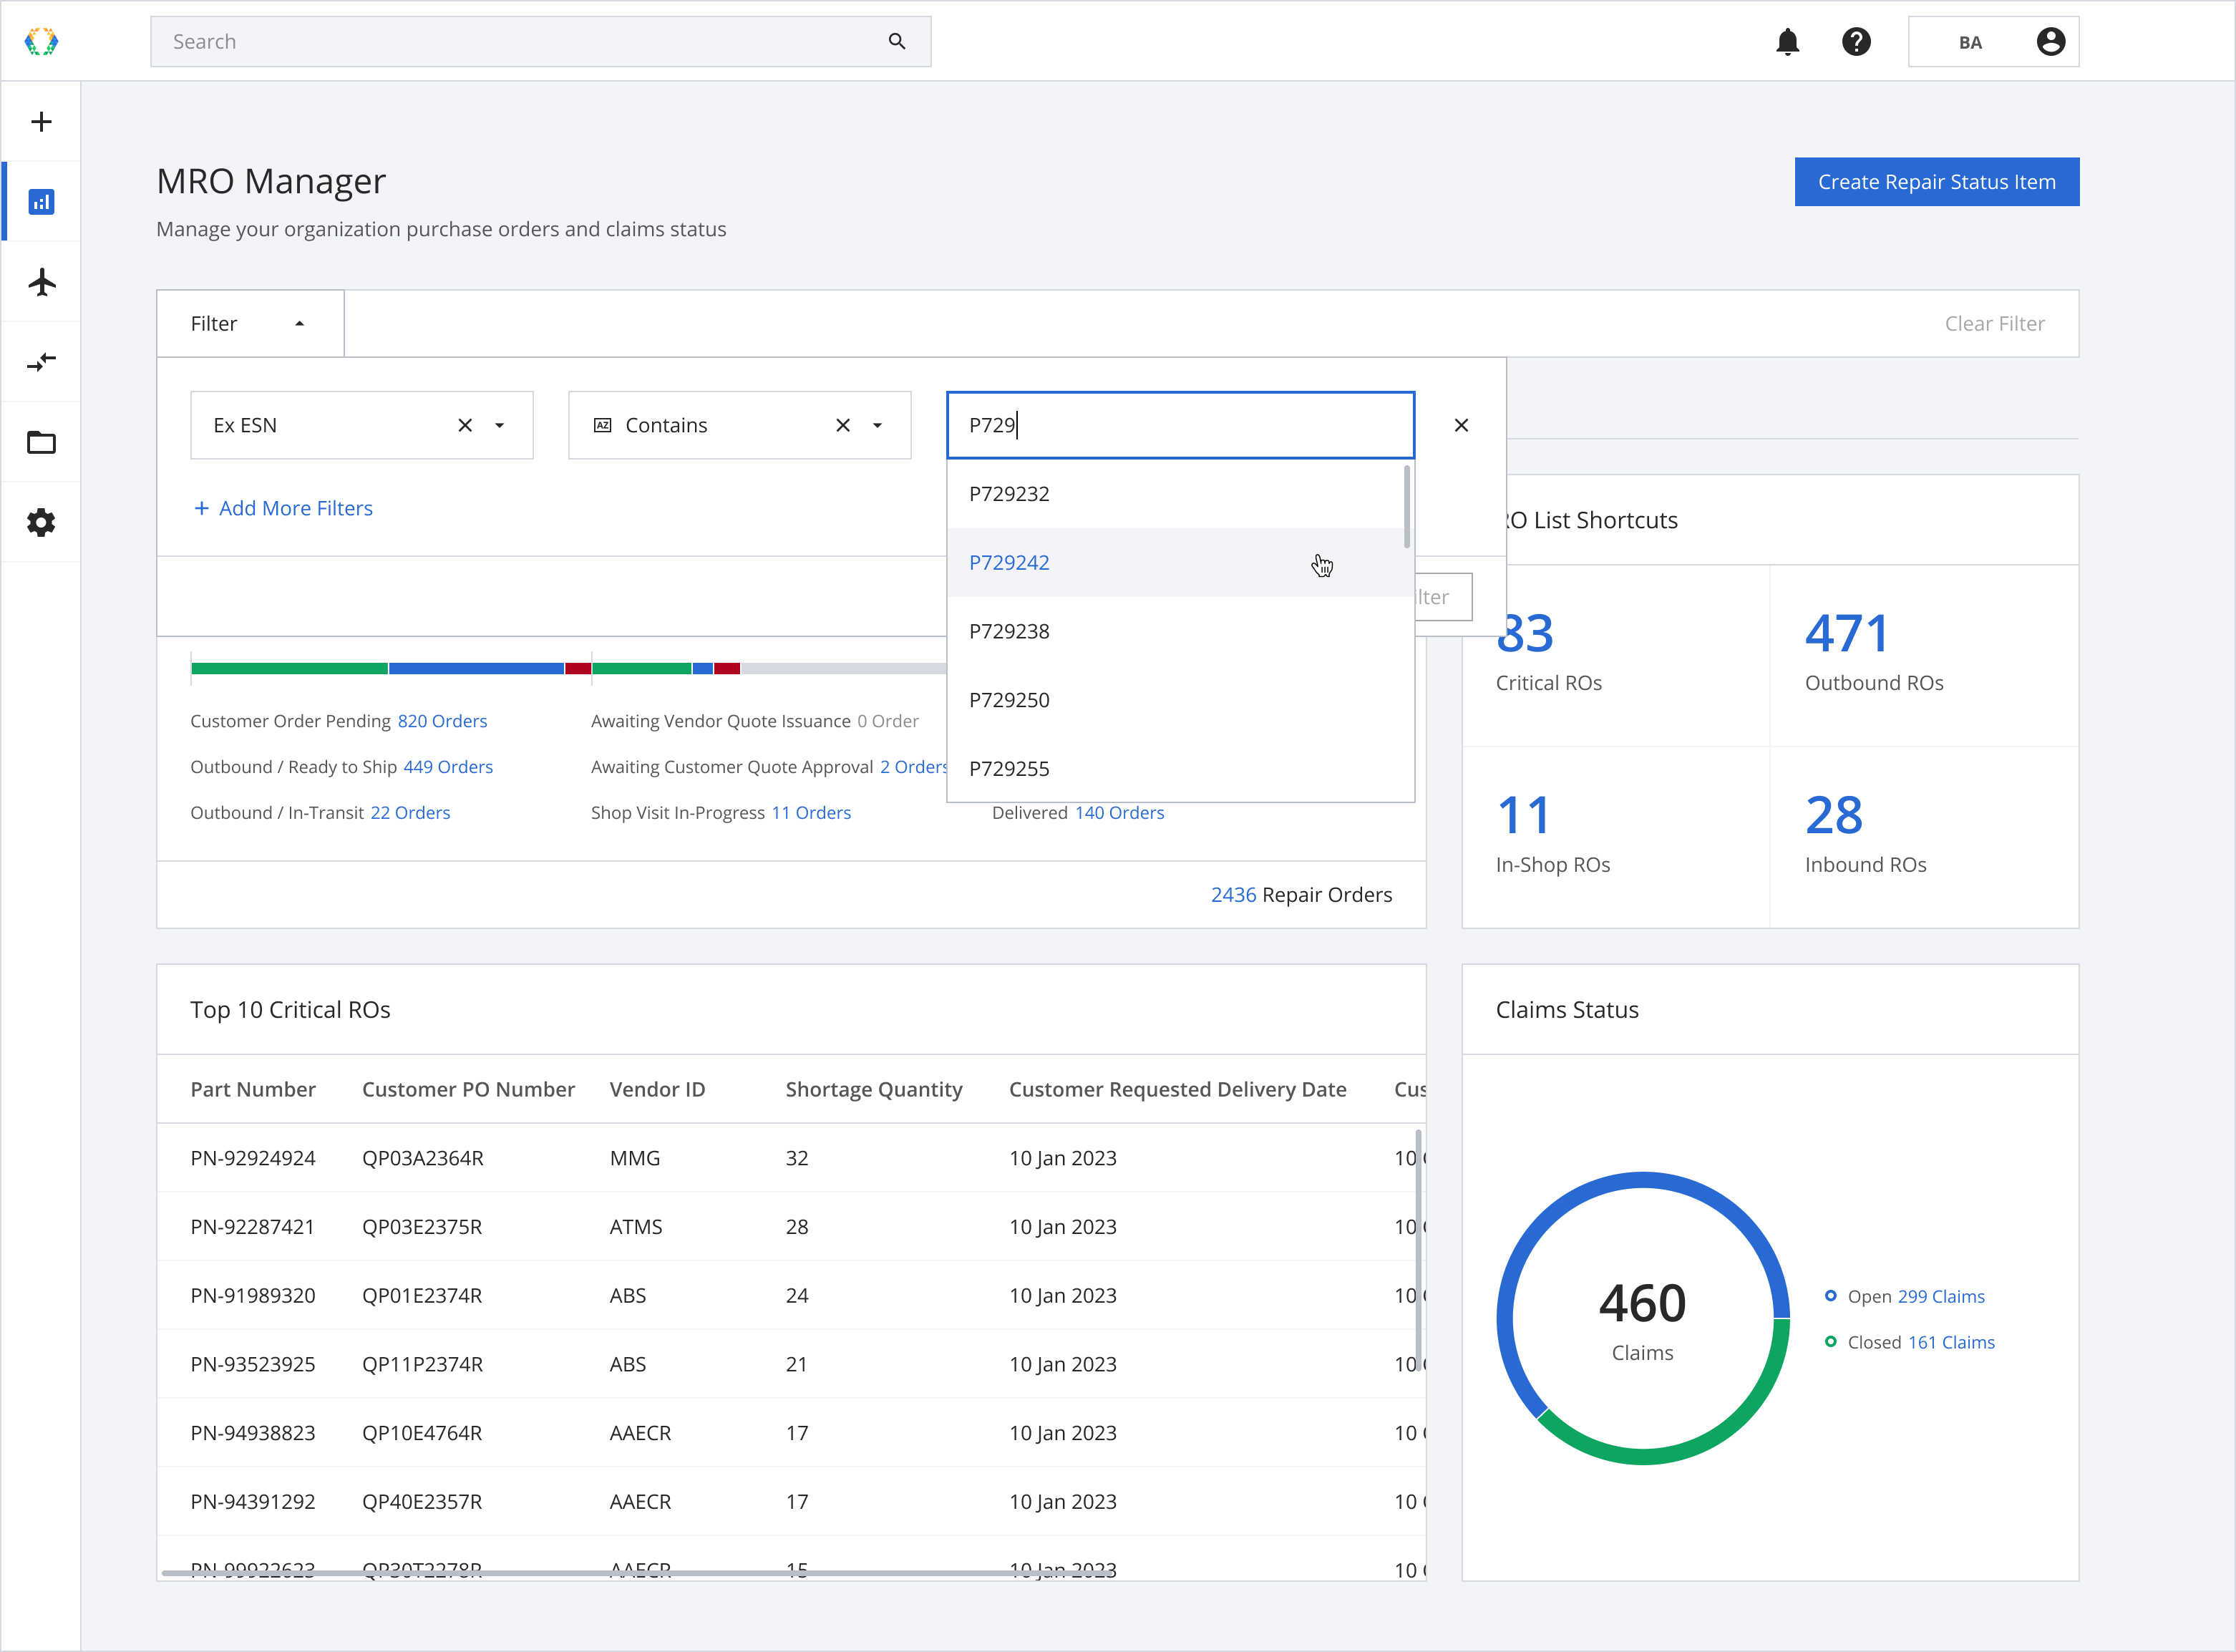This screenshot has width=2236, height=1652.
Task: Open 140 Orders delivered link
Action: [x=1119, y=813]
